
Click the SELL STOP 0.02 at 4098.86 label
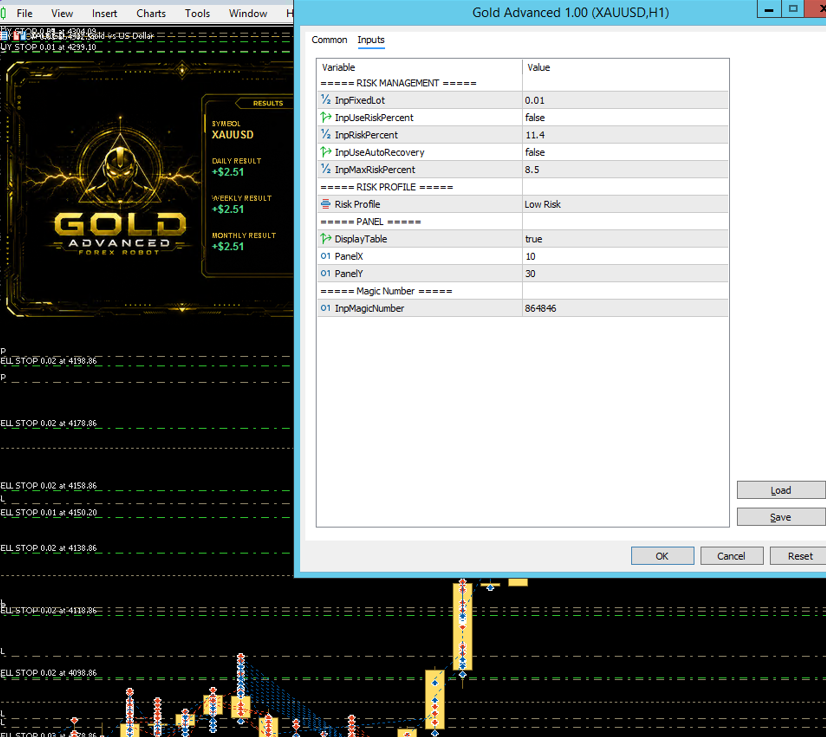(48, 673)
